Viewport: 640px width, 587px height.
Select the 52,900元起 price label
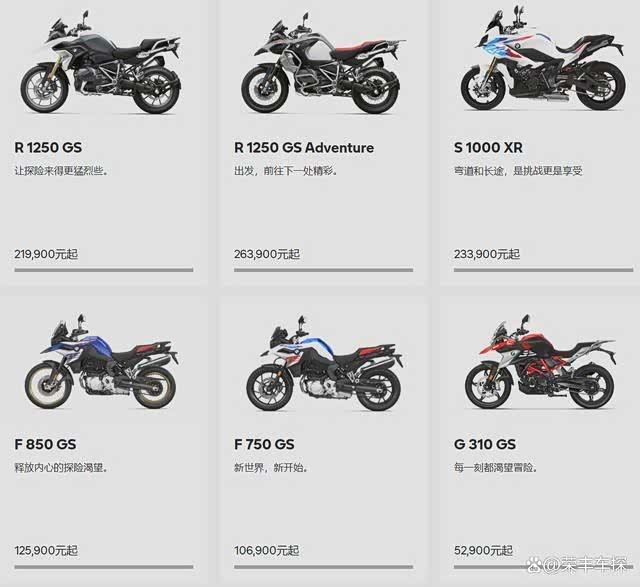(x=483, y=551)
